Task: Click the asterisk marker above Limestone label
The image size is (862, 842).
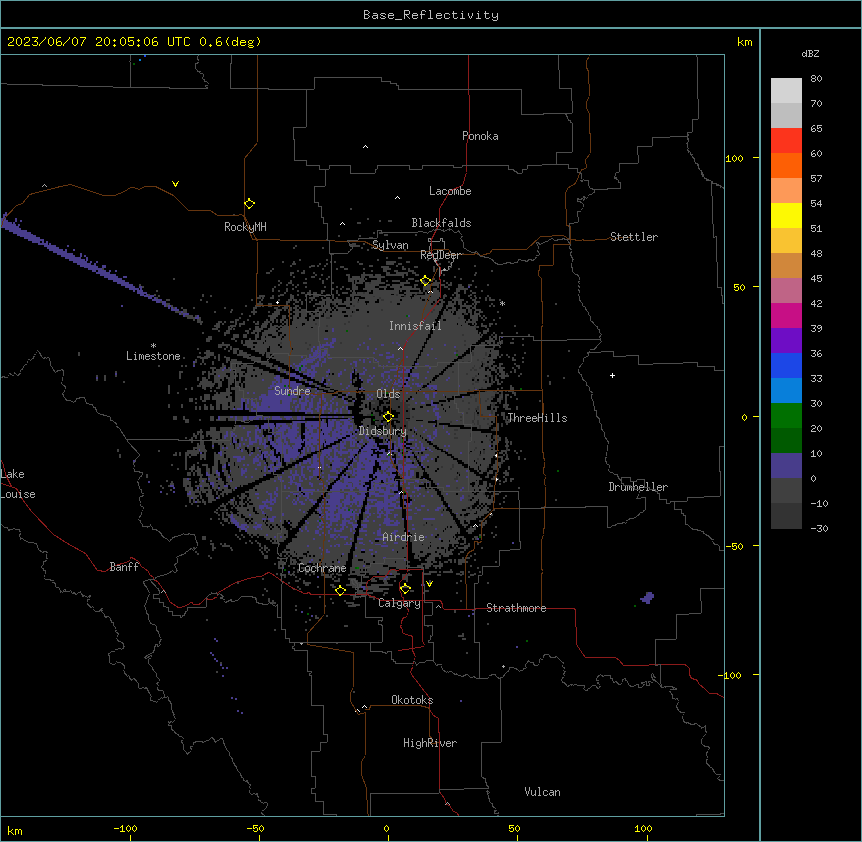Action: tap(153, 346)
